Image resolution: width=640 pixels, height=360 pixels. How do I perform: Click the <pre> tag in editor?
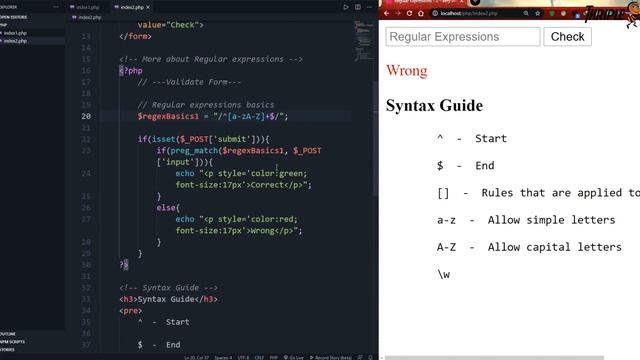pyautogui.click(x=131, y=311)
